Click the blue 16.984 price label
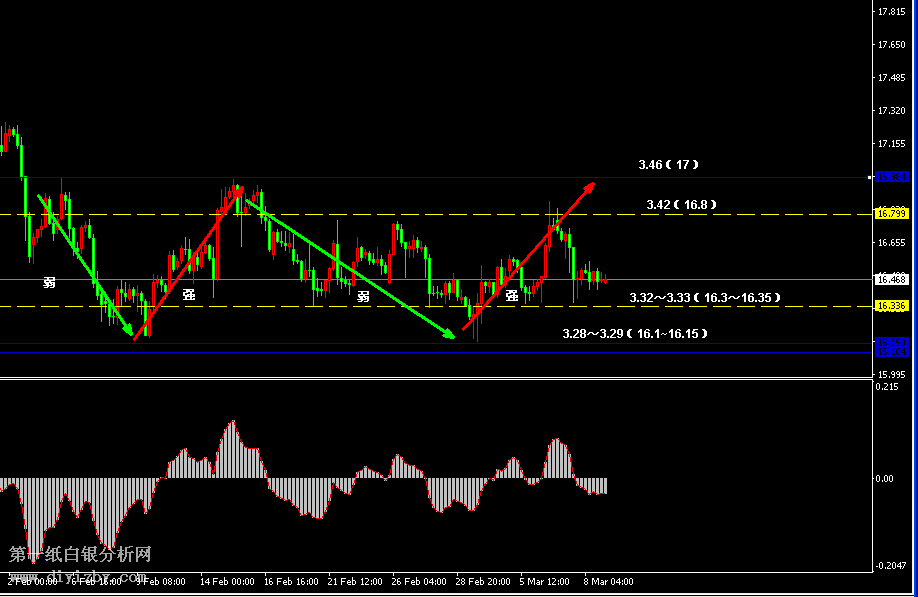918x597 pixels. 890,177
